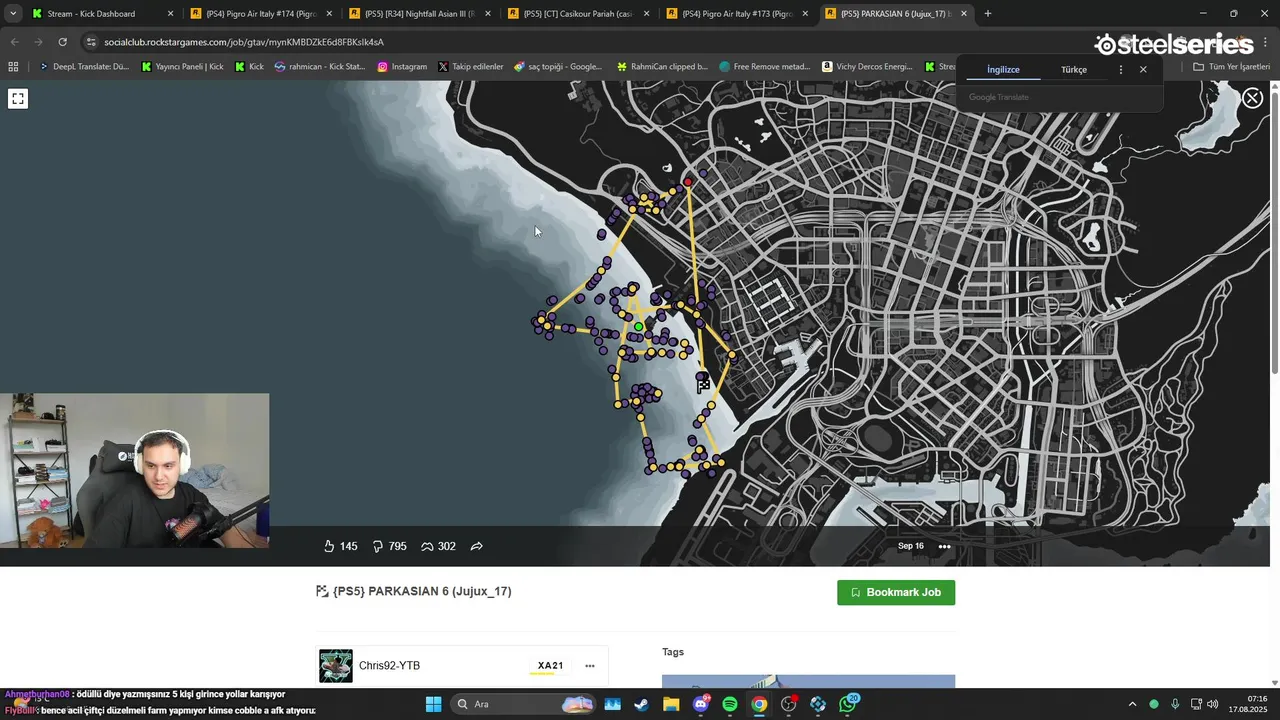Switch to the Pigro Air Italy #174 tab
The width and height of the screenshot is (1280, 720).
261,14
